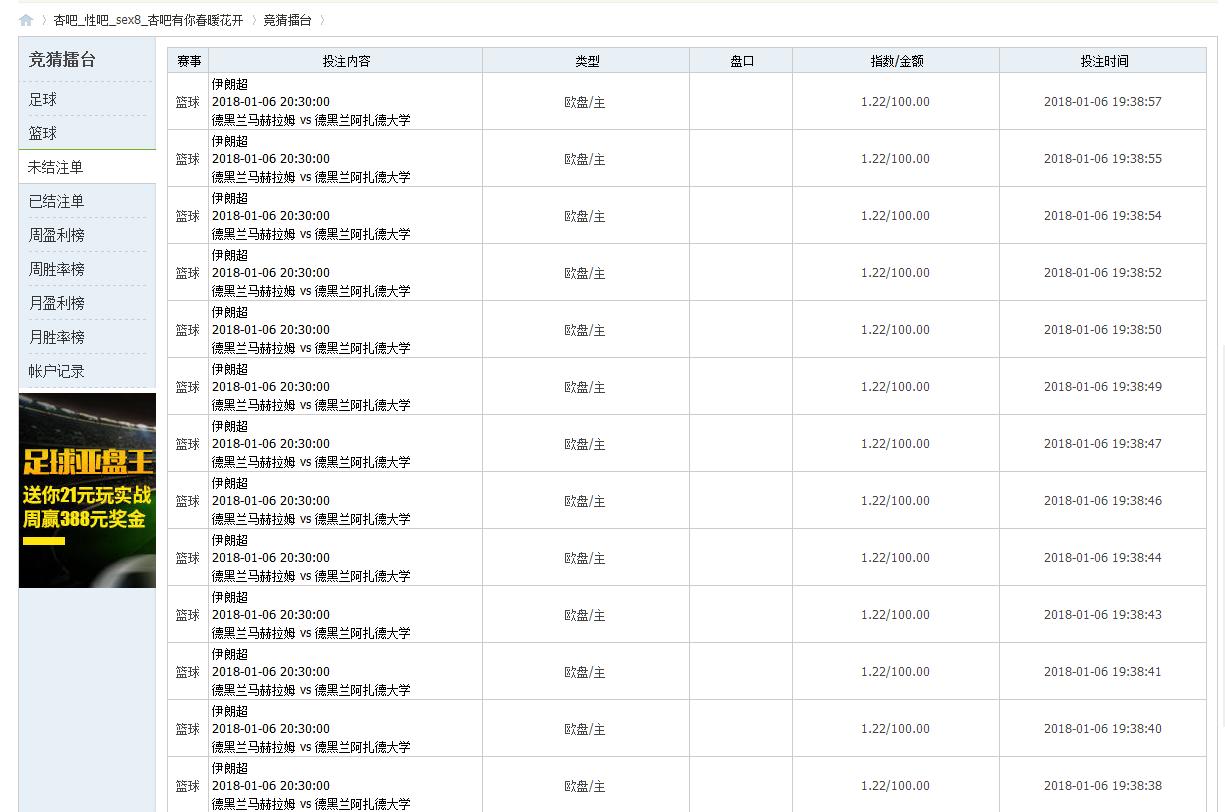Open 月胜率榜 ranking page
Screen dimensions: 1225x812
pos(57,338)
